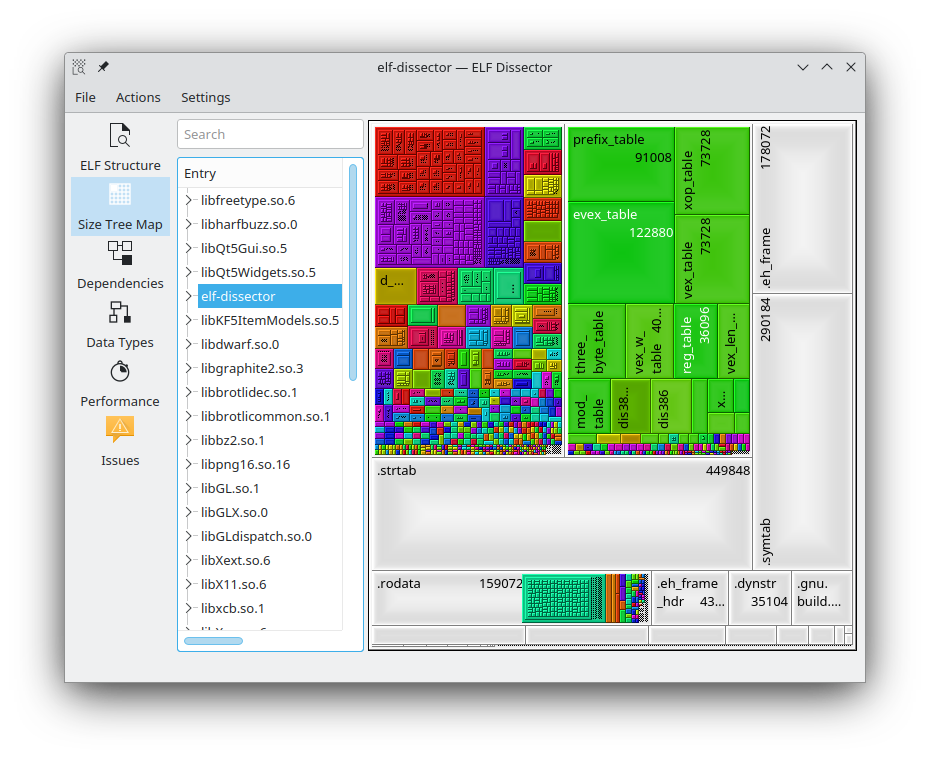Show the Data Types view
Screen dimensions: 930x759
coord(119,323)
